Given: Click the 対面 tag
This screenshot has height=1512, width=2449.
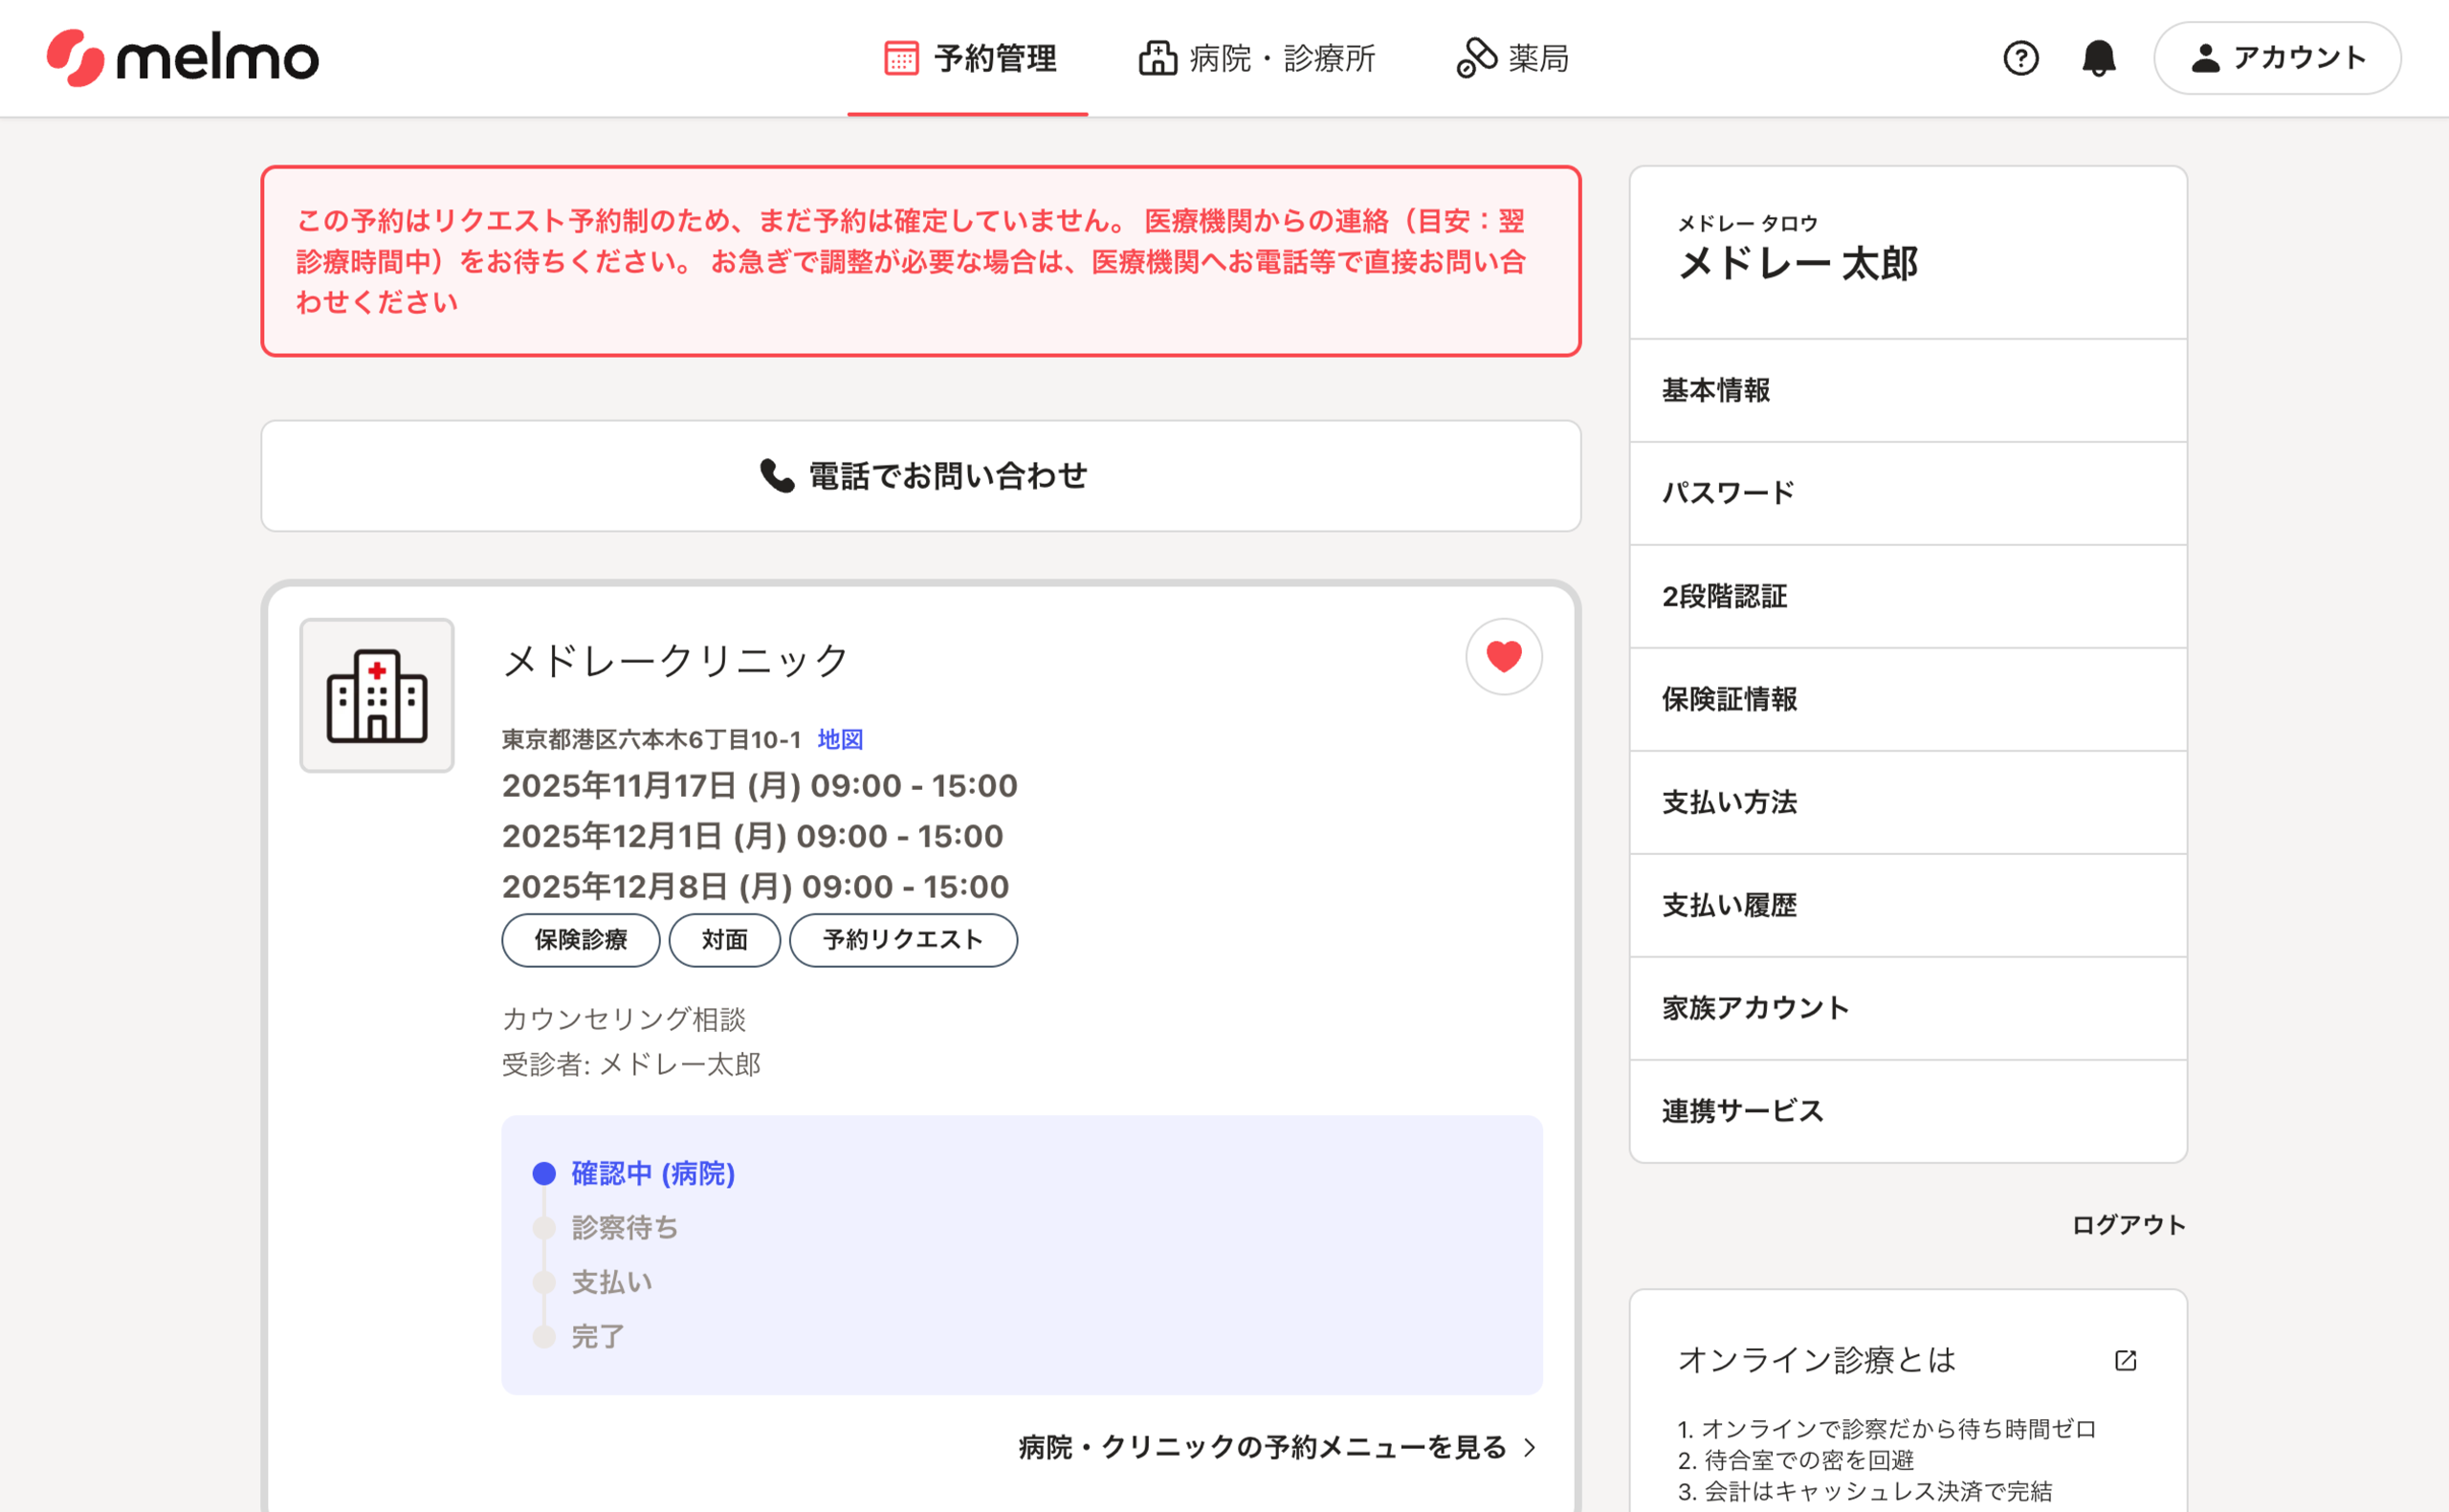Looking at the screenshot, I should pyautogui.click(x=725, y=940).
